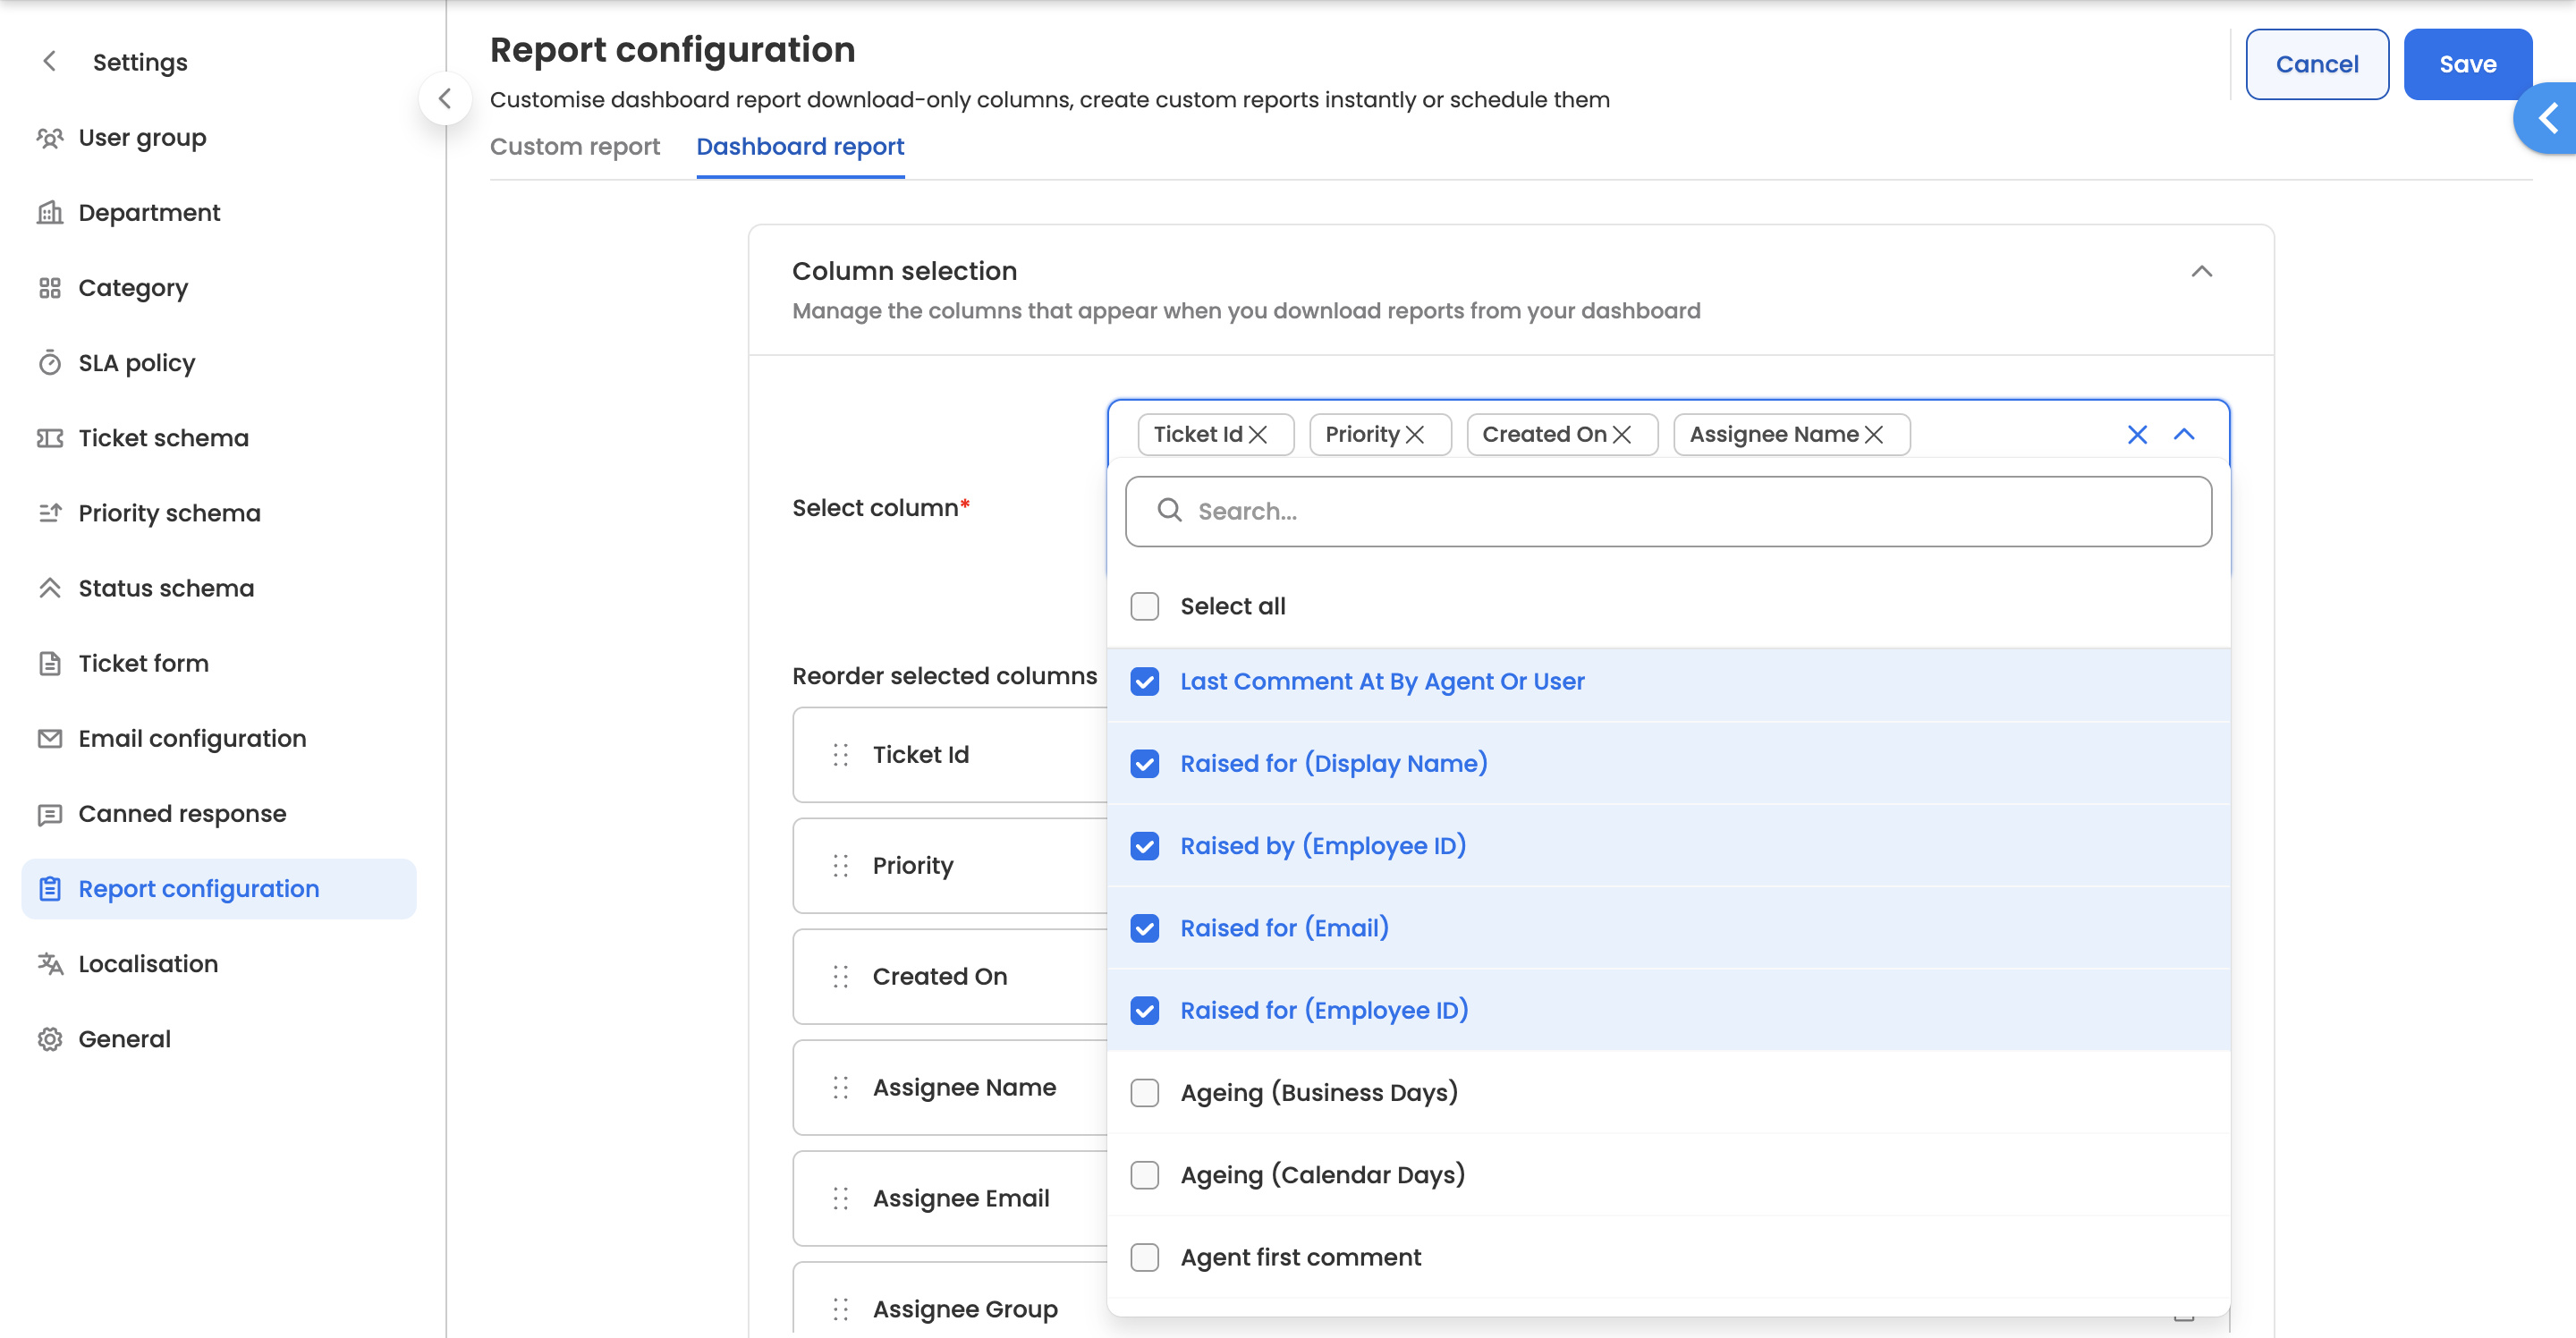Enable Ageing (Business Days) column
This screenshot has width=2576, height=1338.
click(x=1144, y=1092)
